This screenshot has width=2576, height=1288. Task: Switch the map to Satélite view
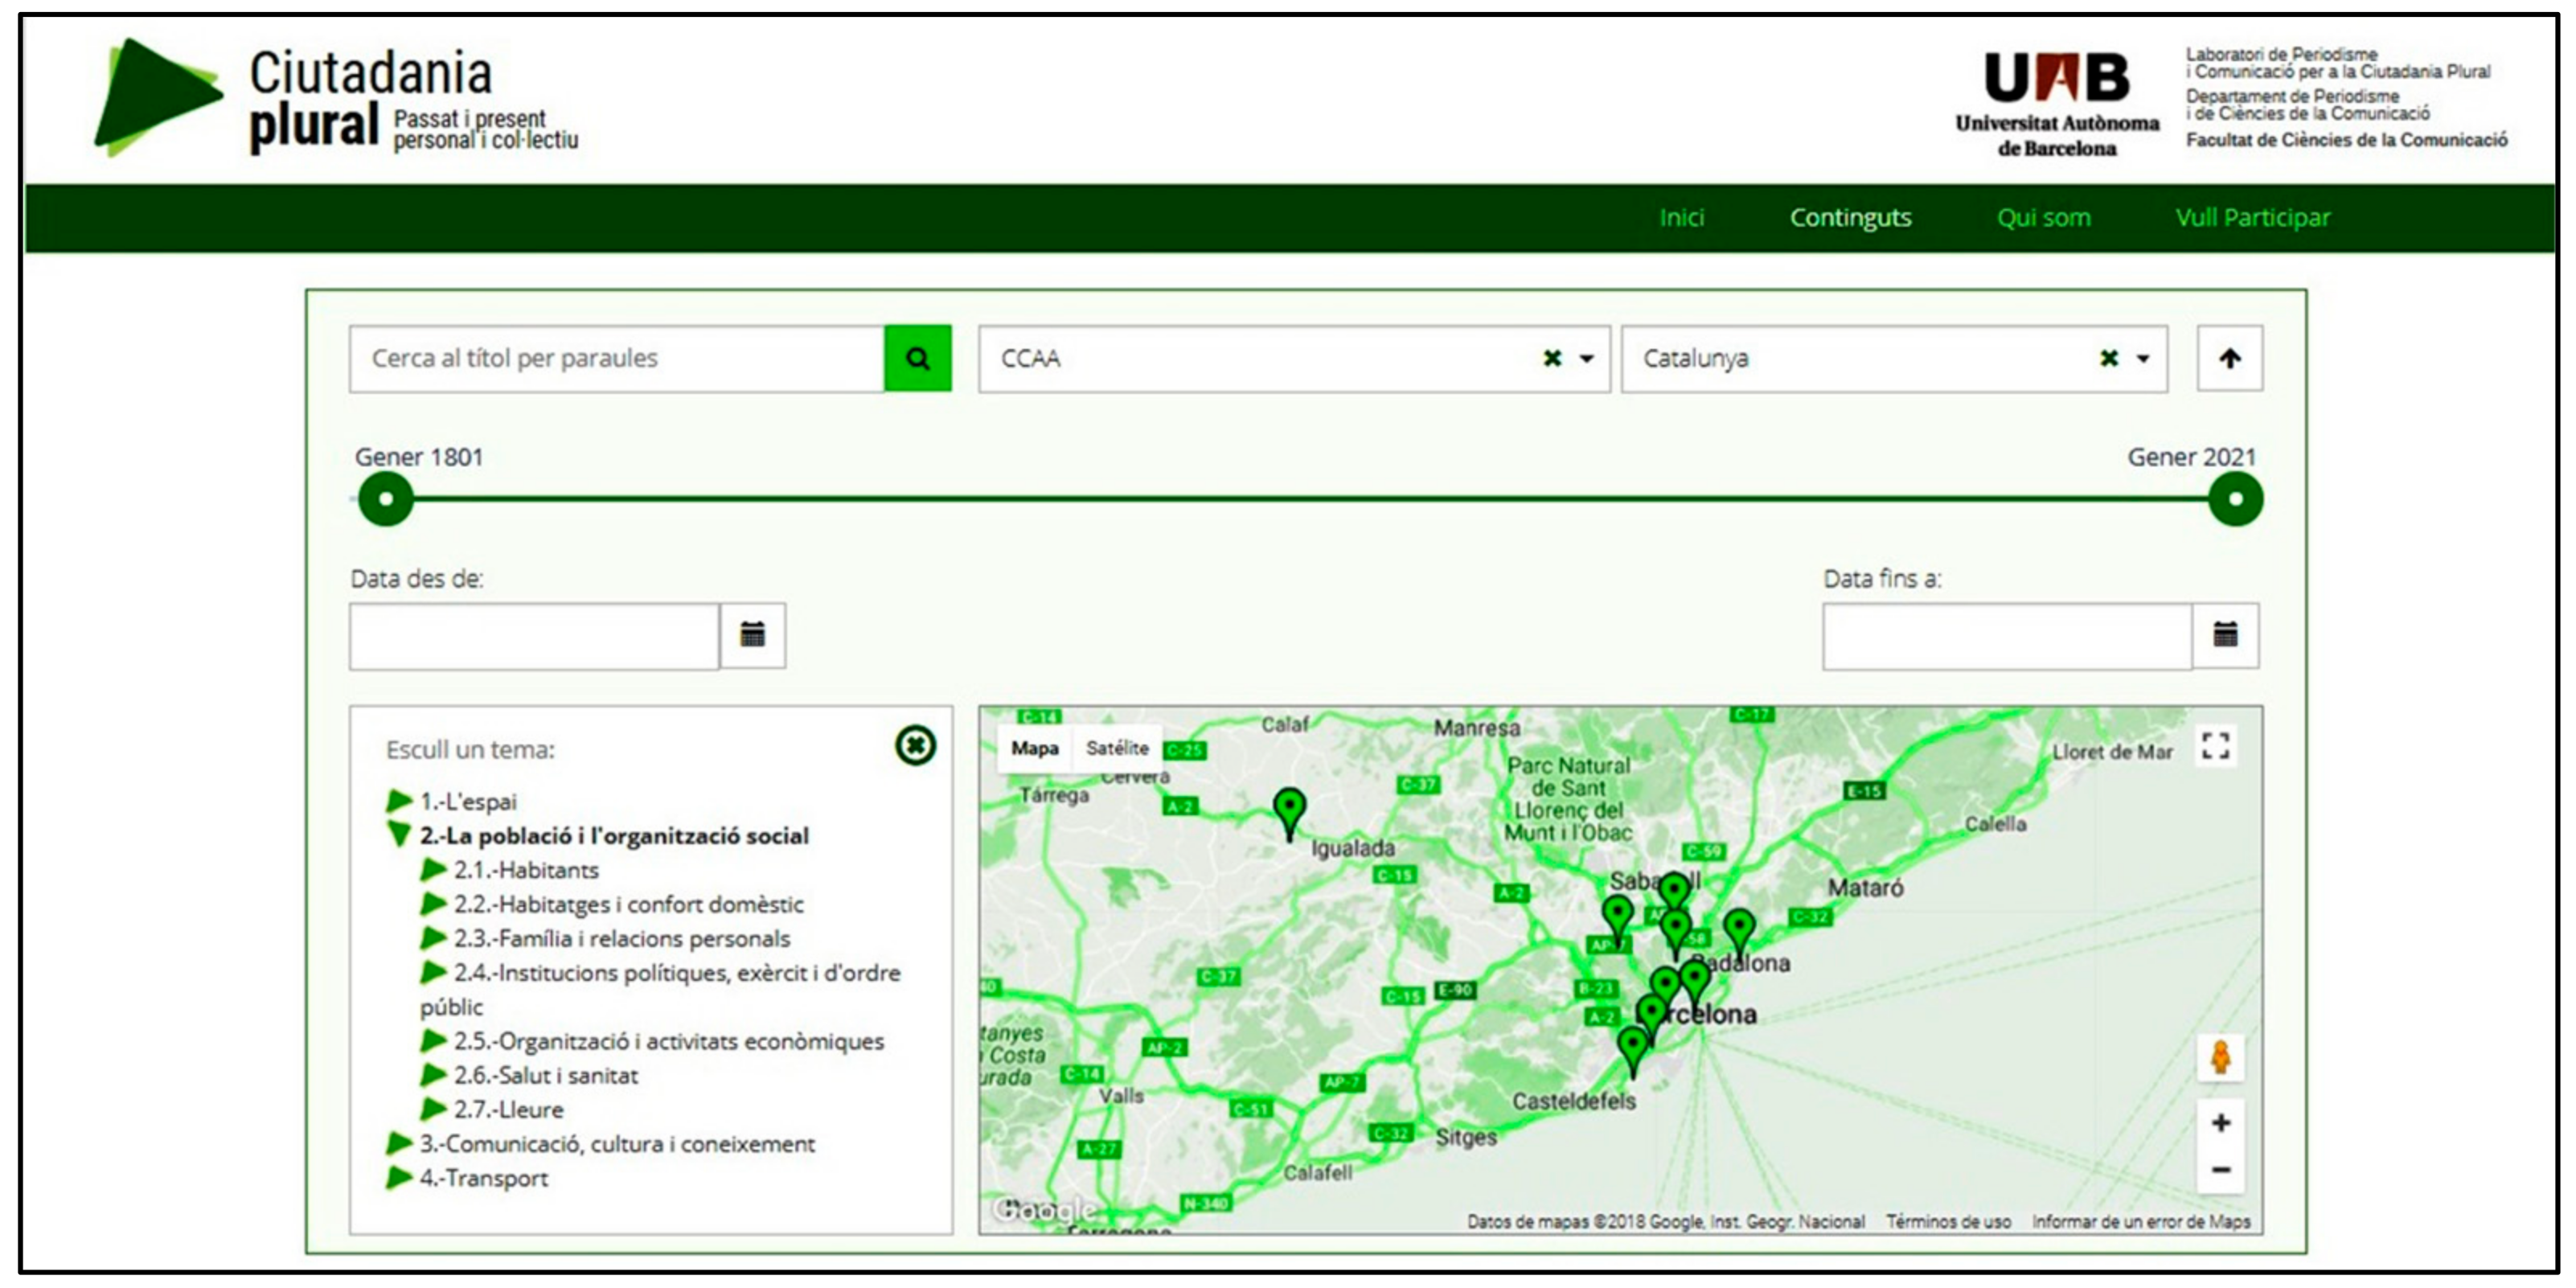coord(1117,748)
